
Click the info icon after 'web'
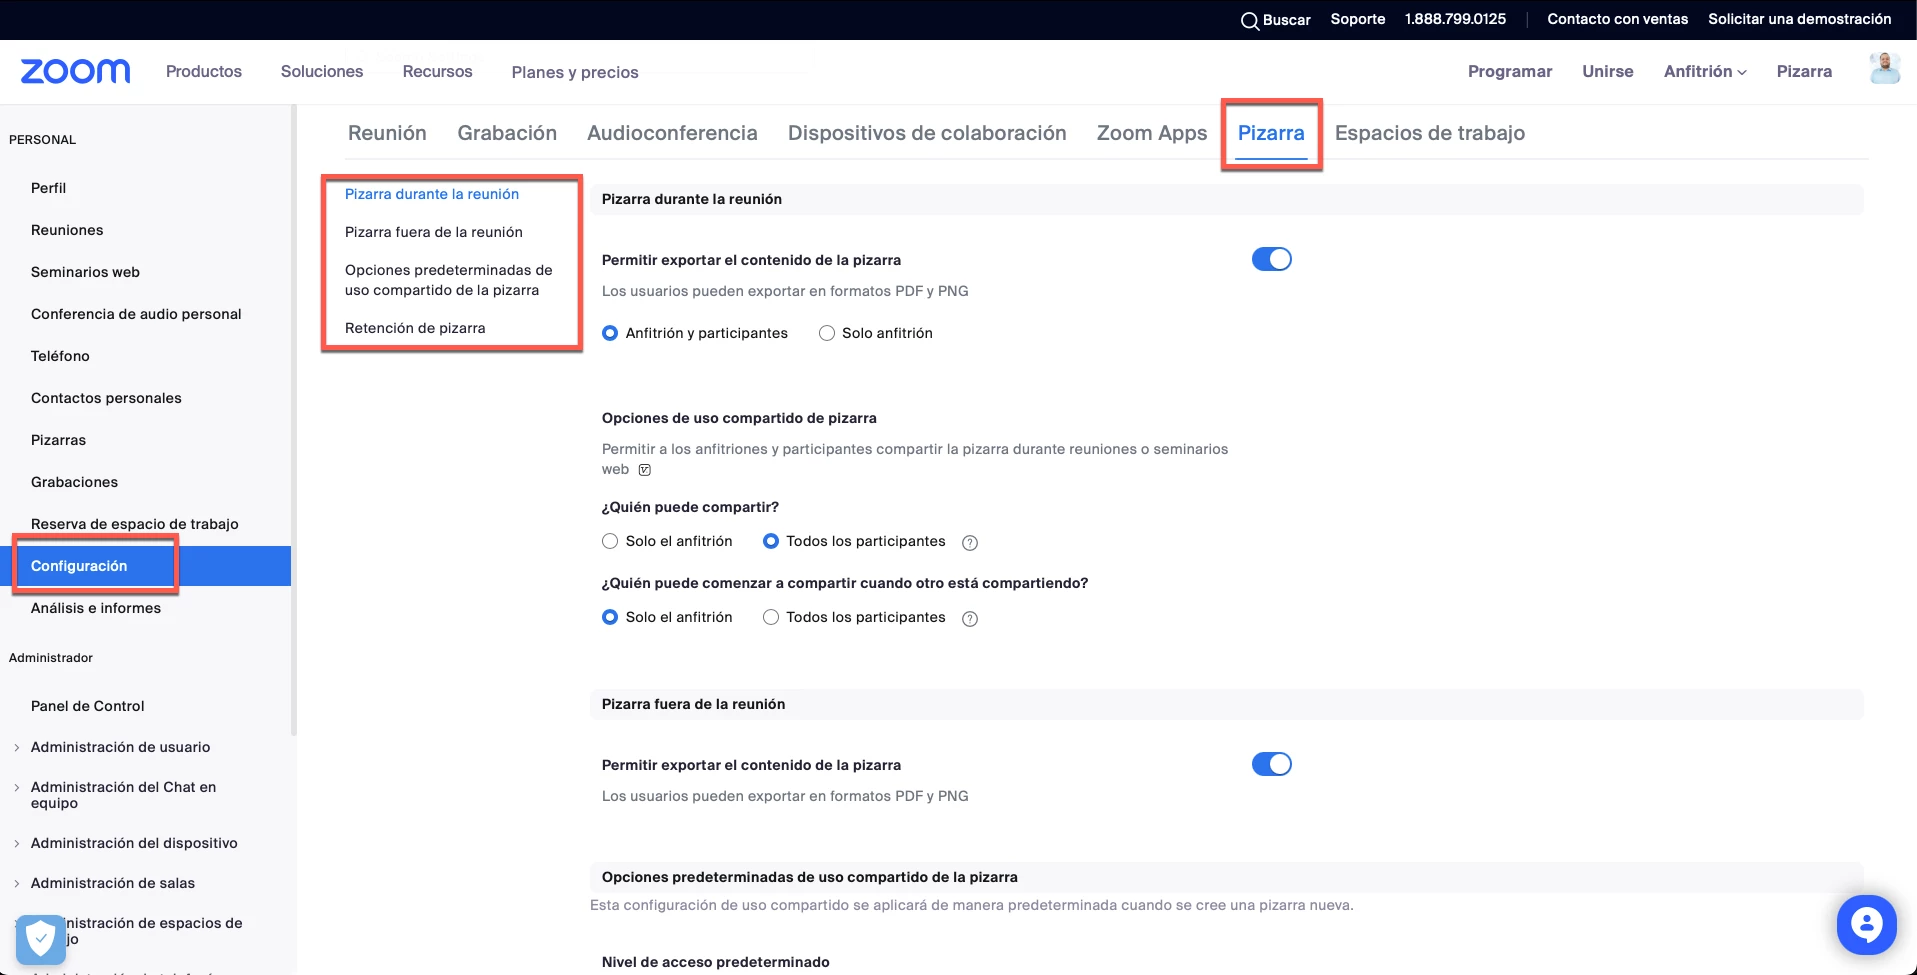pyautogui.click(x=645, y=470)
